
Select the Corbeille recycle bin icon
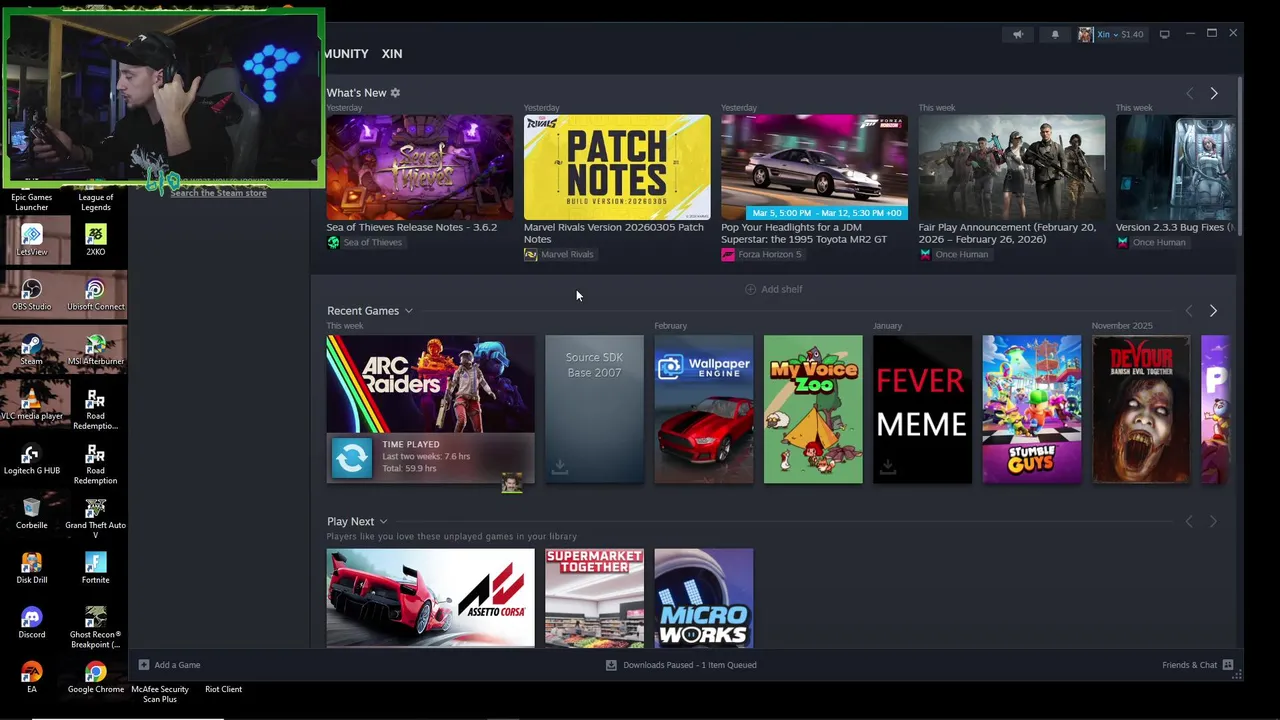point(32,513)
